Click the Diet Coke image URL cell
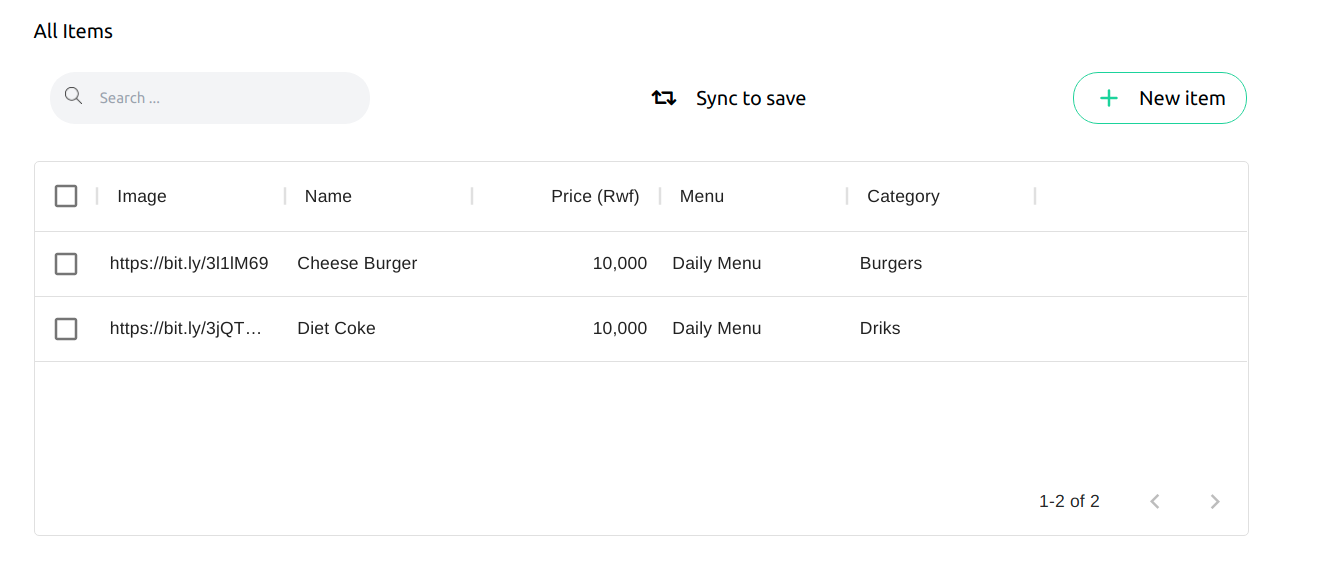 pyautogui.click(x=186, y=329)
